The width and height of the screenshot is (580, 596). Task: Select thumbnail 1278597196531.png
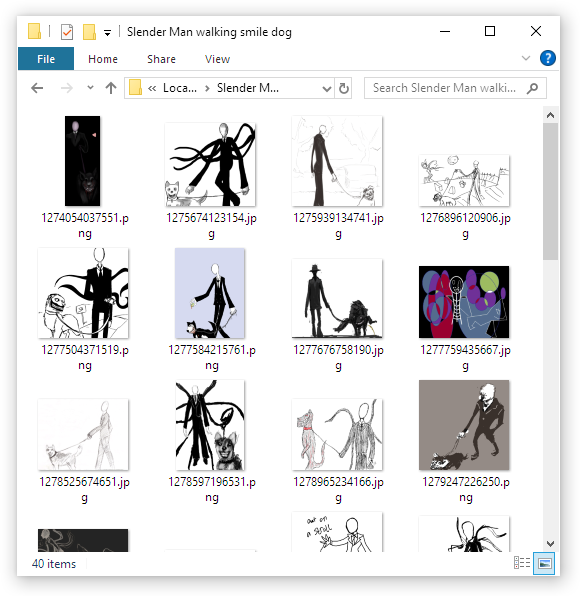click(x=210, y=425)
